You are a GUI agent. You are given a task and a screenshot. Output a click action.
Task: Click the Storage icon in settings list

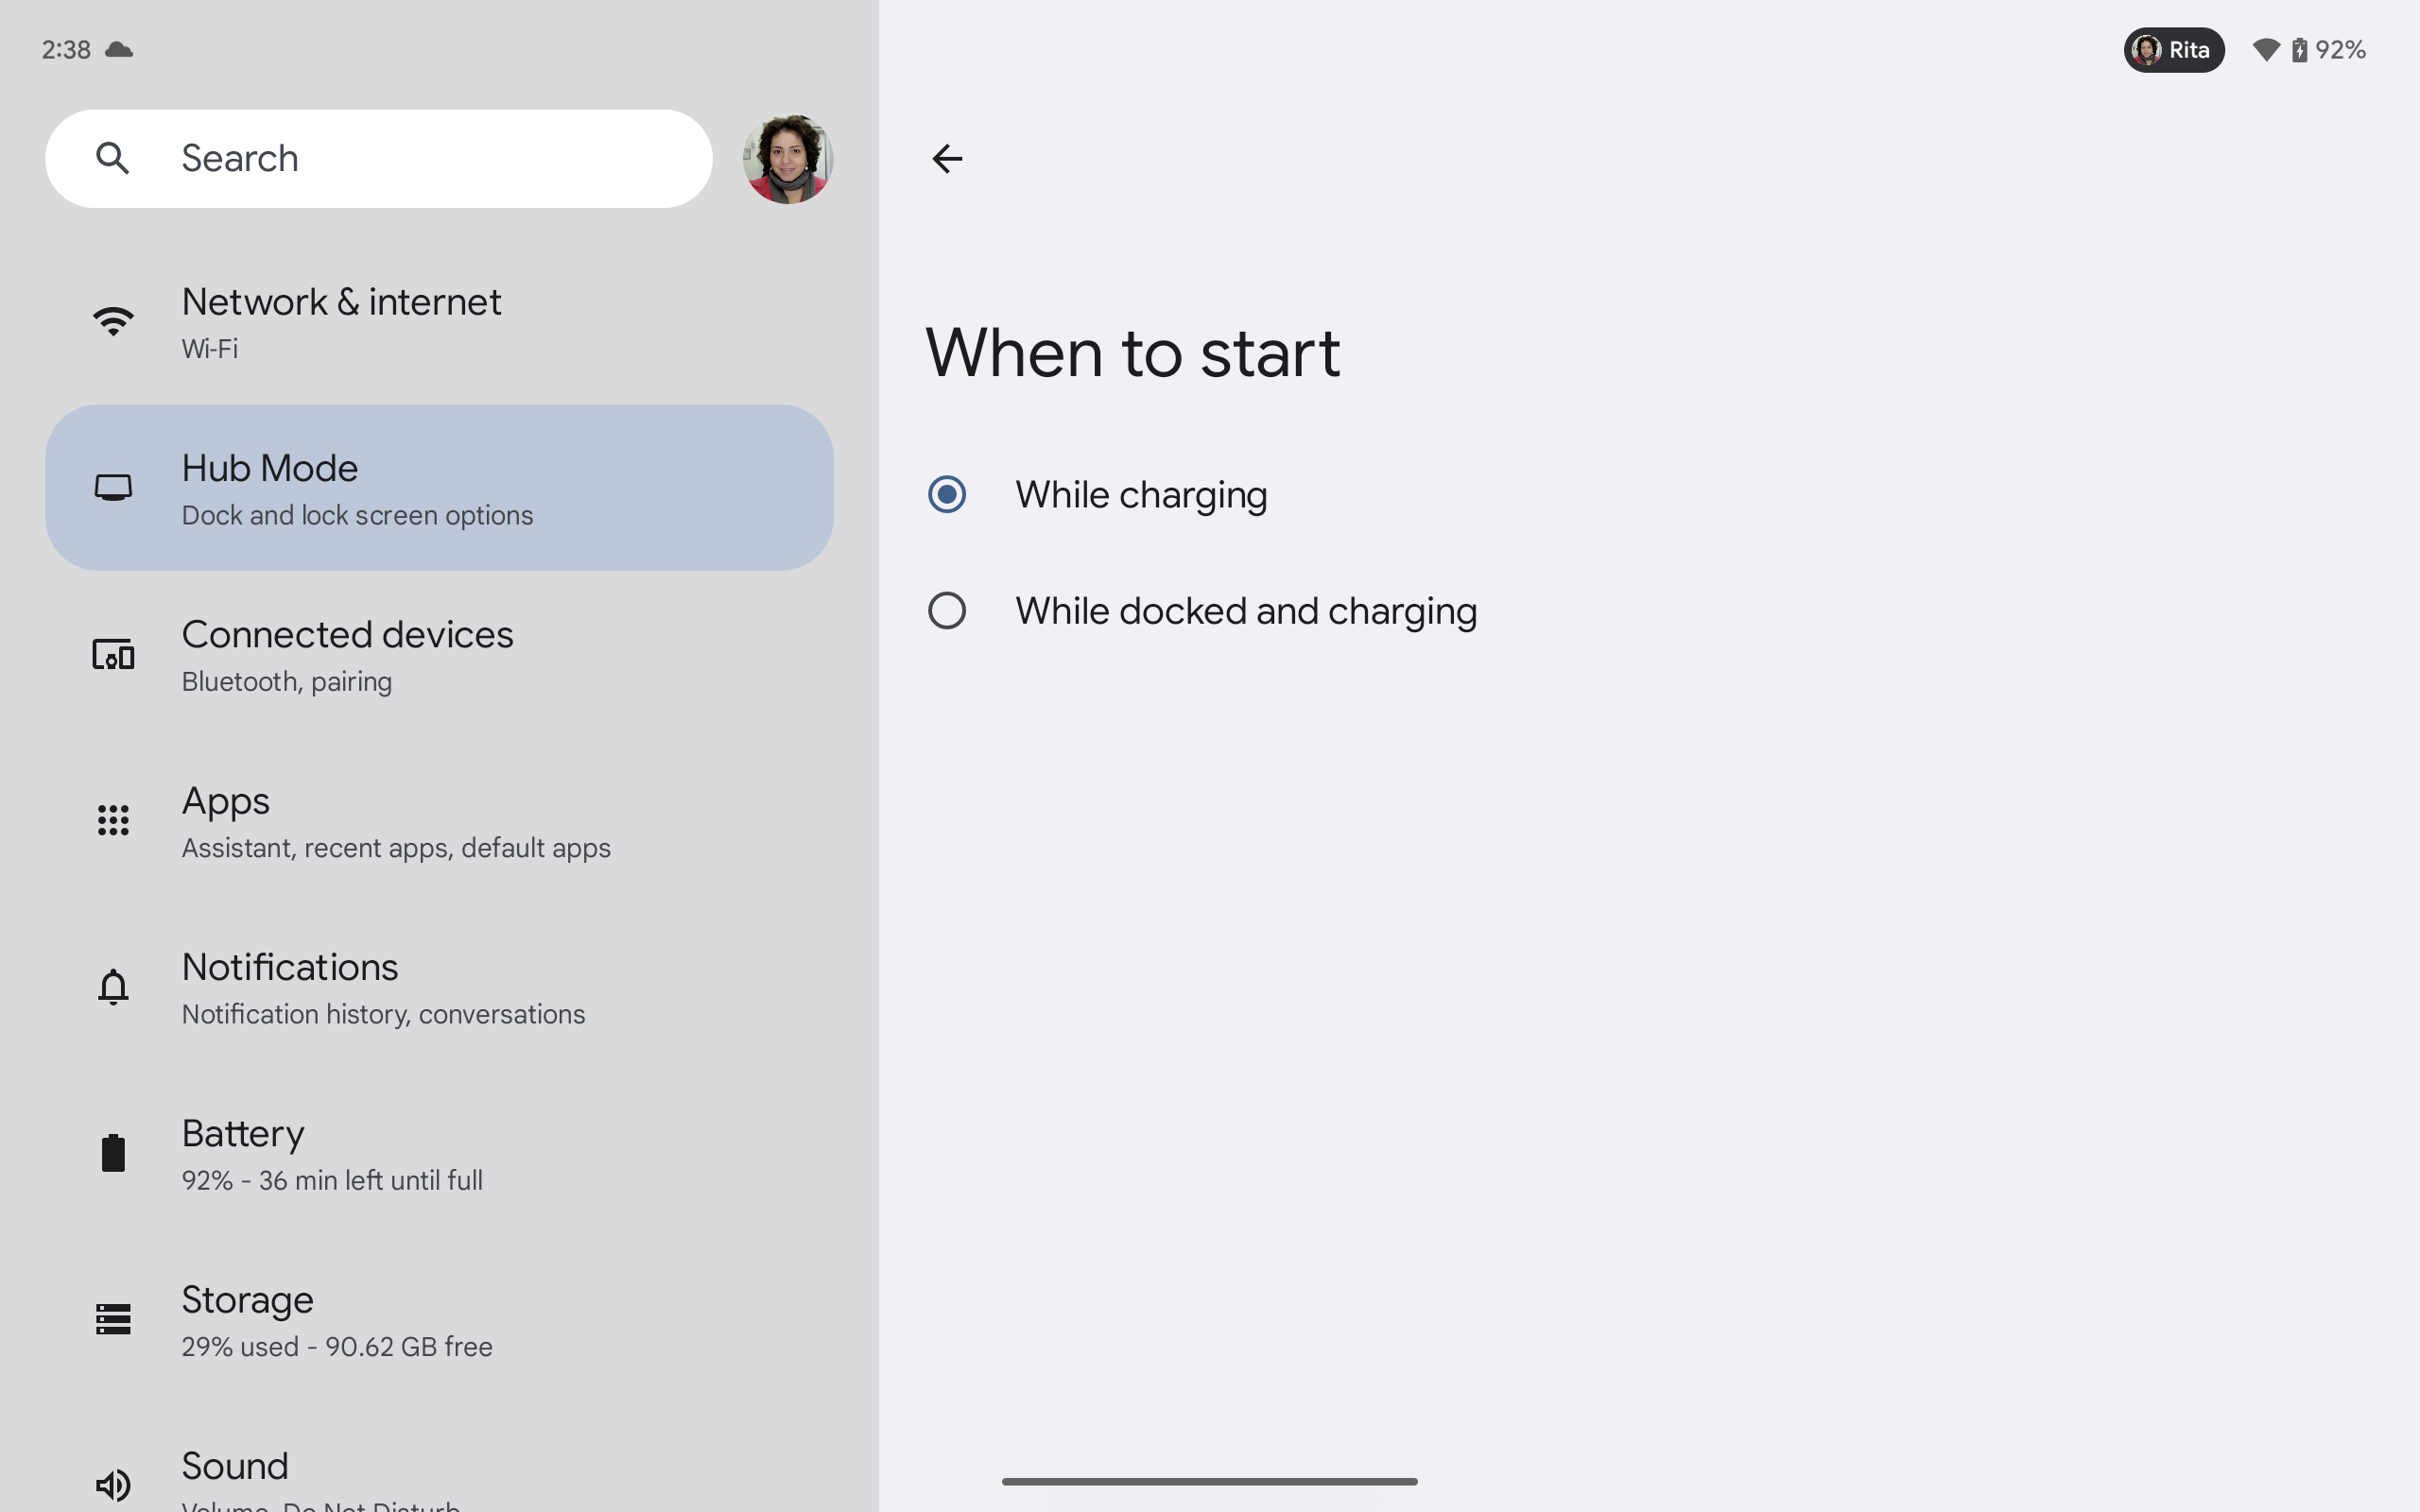[x=113, y=1319]
